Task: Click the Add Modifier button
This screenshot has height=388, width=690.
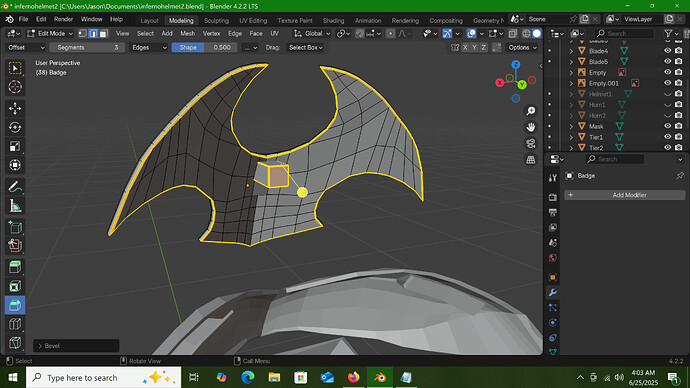Action: tap(625, 195)
